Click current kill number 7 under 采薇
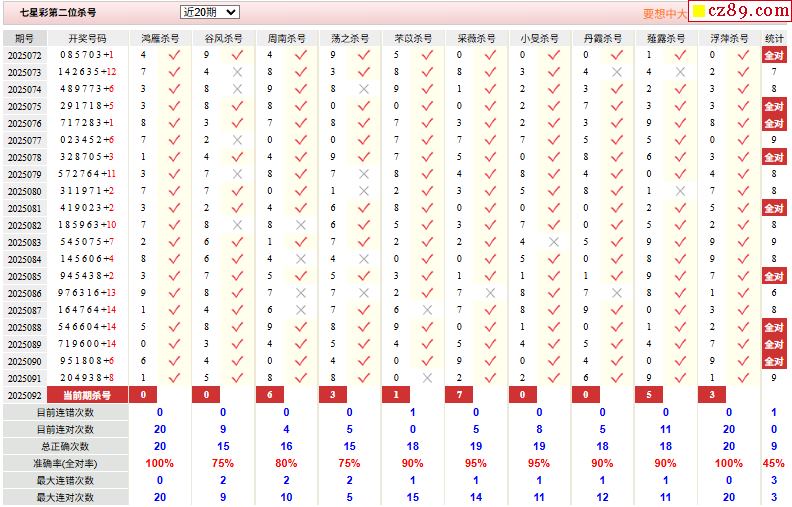The height and width of the screenshot is (507, 792). (459, 395)
